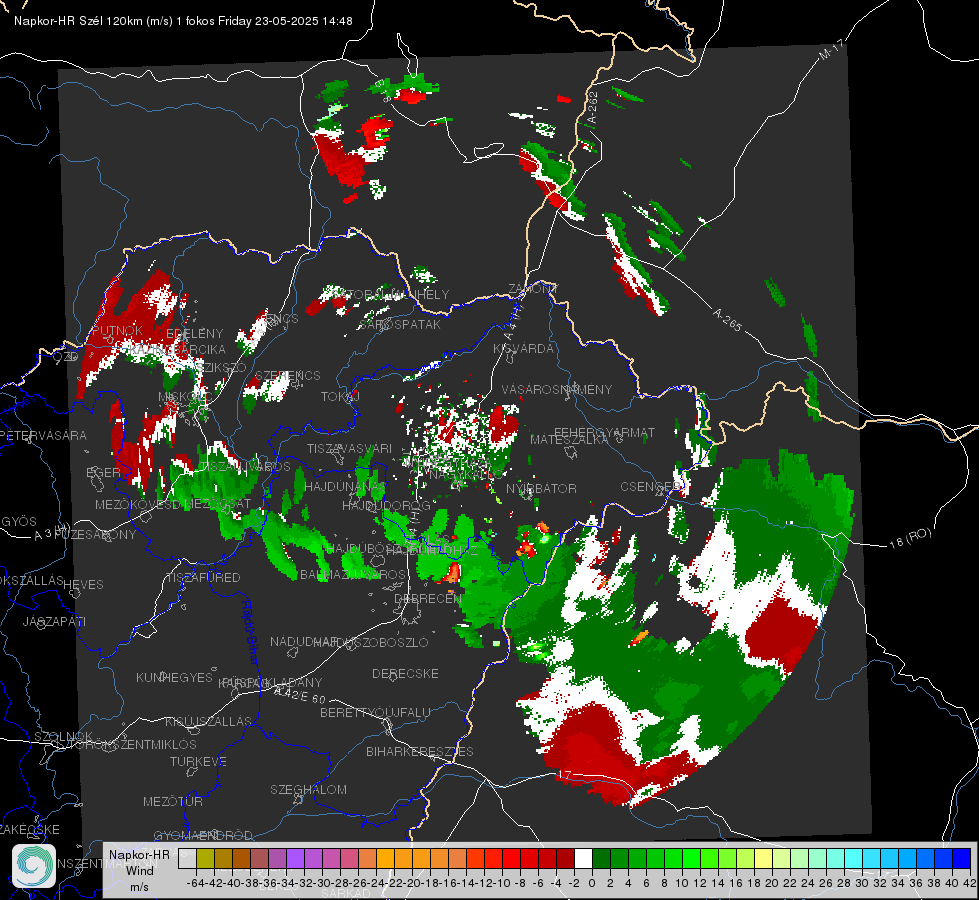The image size is (979, 900).
Task: Select the HAJDÚNÁNÁS town label
Action: (x=345, y=487)
